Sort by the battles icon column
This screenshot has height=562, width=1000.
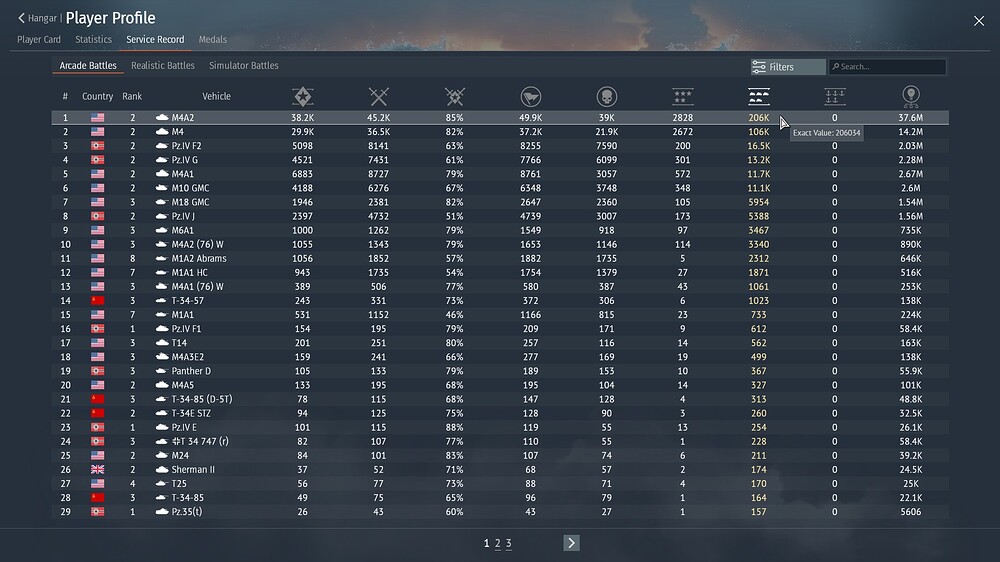(x=303, y=96)
